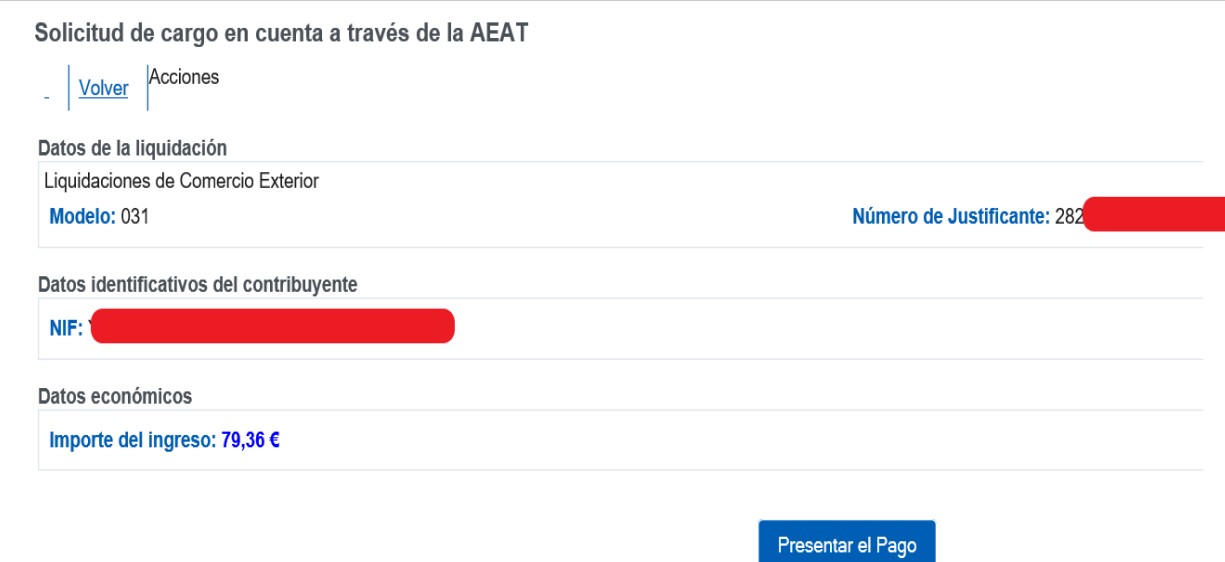The width and height of the screenshot is (1225, 562).
Task: Select the Datos económicos heading
Action: click(114, 396)
